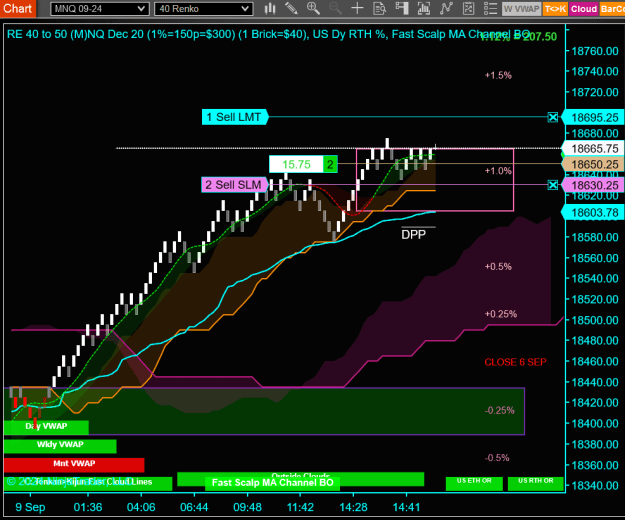Open the indicators line icon
The height and width of the screenshot is (520, 625).
point(446,8)
